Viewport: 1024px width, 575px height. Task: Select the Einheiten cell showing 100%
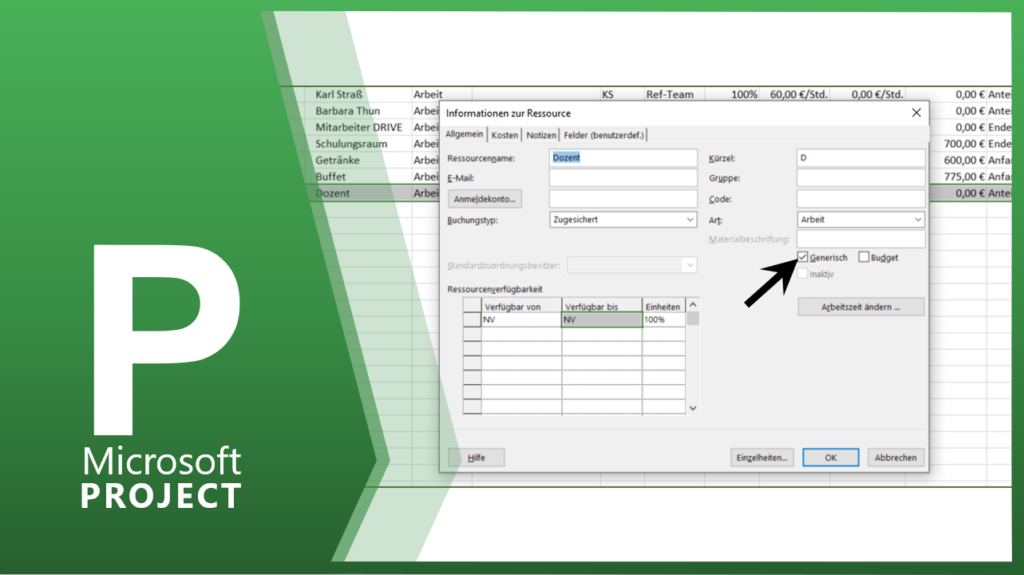click(663, 320)
